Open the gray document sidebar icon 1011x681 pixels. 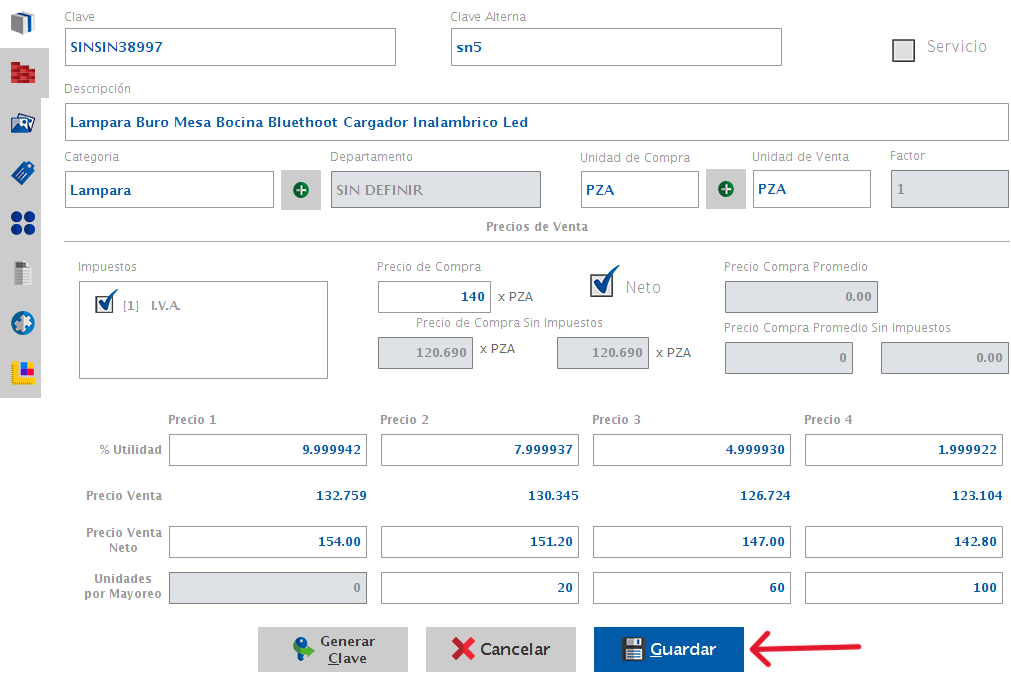point(23,273)
